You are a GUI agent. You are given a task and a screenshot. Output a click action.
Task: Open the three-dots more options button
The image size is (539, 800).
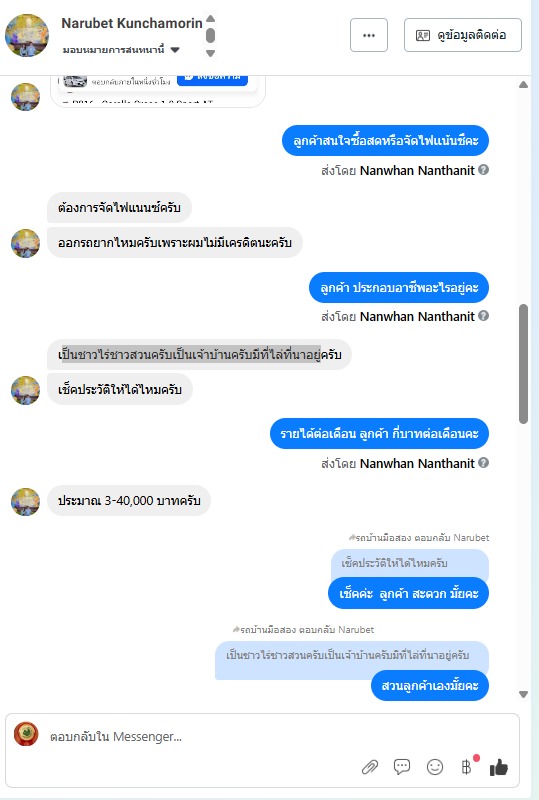click(369, 35)
